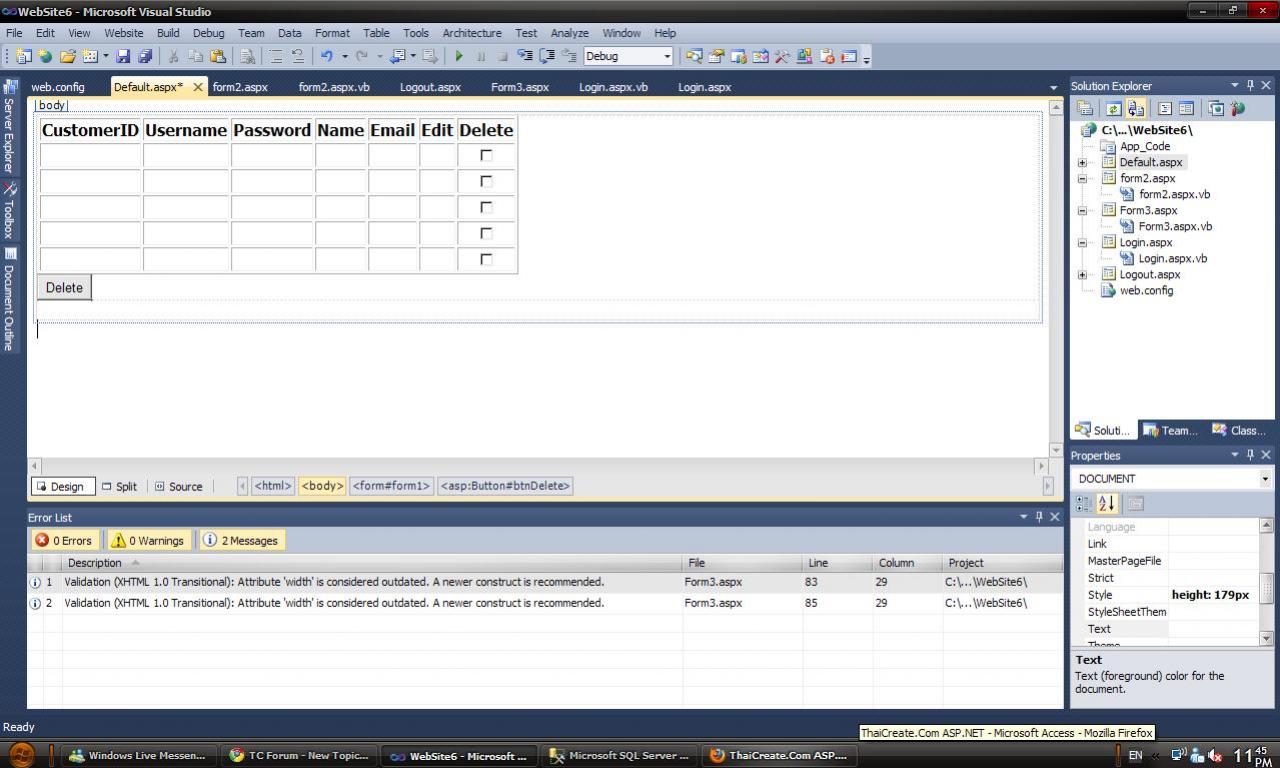Click the Delete button on the form
The width and height of the screenshot is (1280, 768).
(x=64, y=288)
